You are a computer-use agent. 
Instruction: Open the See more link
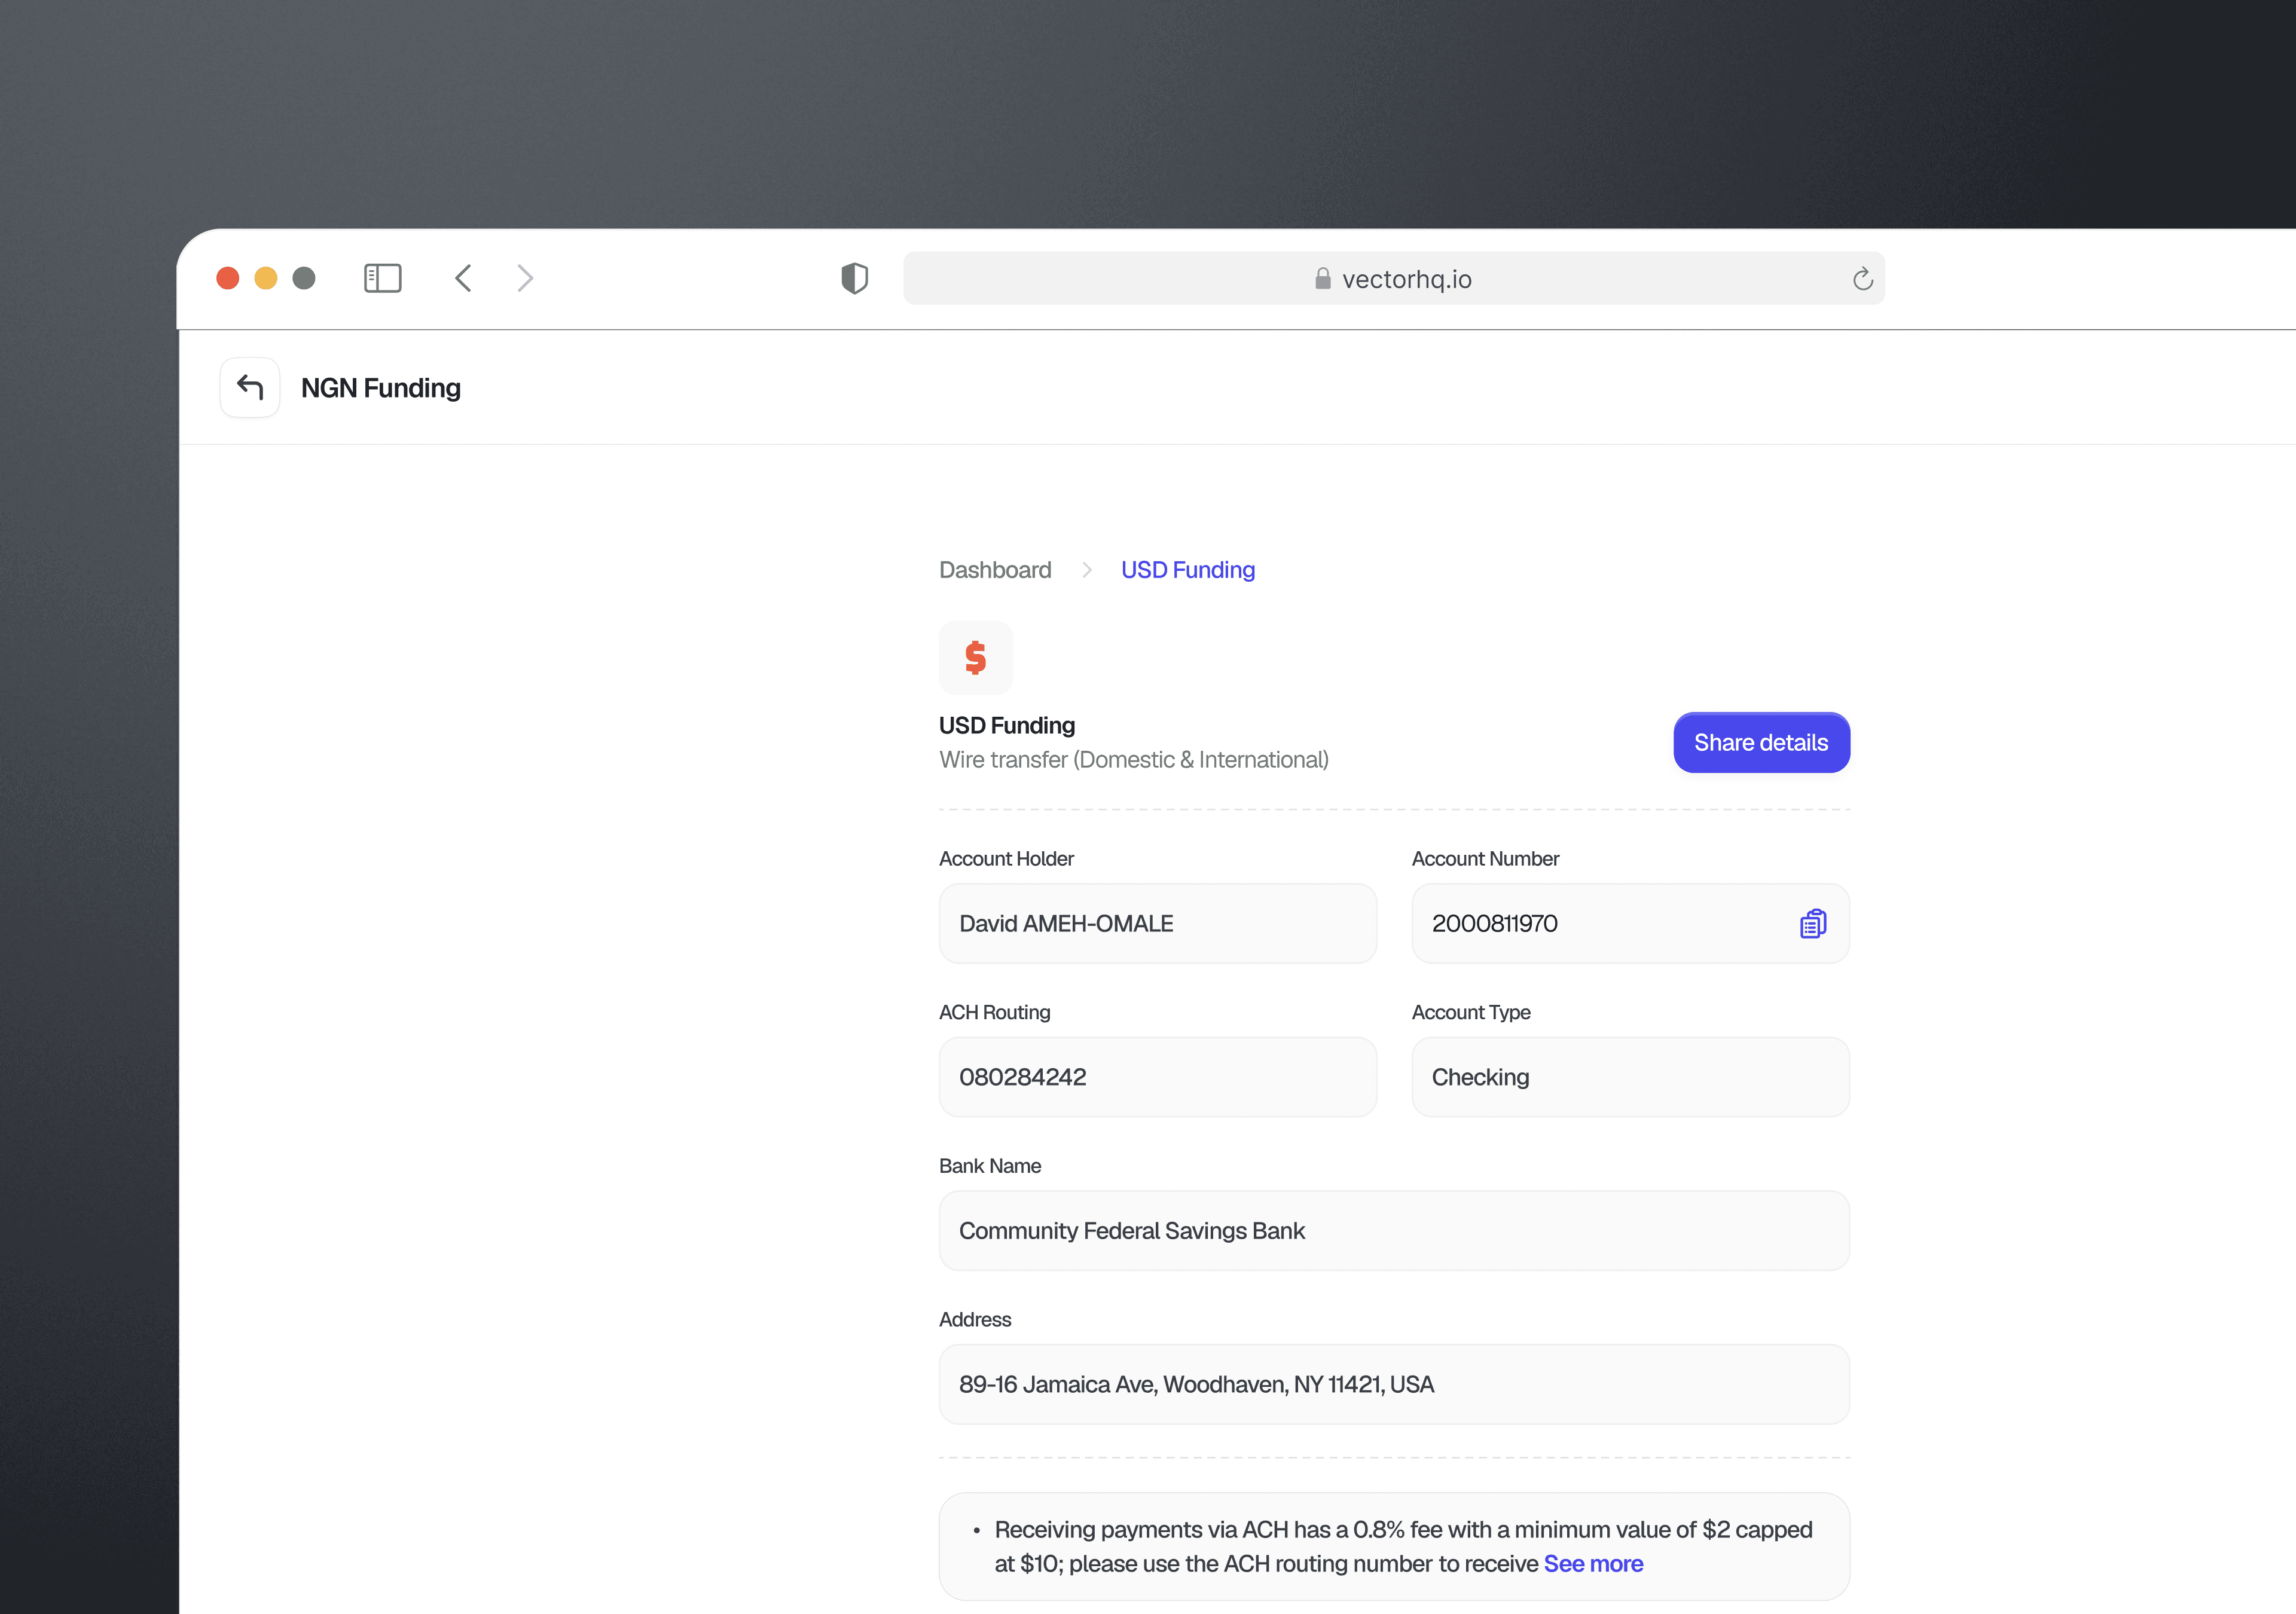(1593, 1563)
